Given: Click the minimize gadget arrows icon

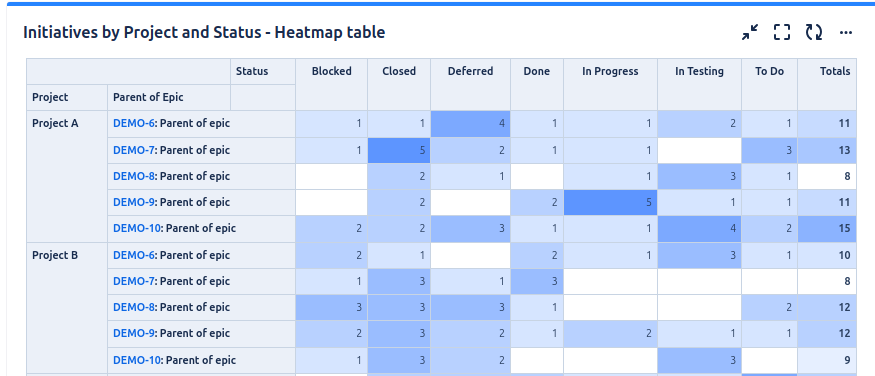Looking at the screenshot, I should coord(749,32).
